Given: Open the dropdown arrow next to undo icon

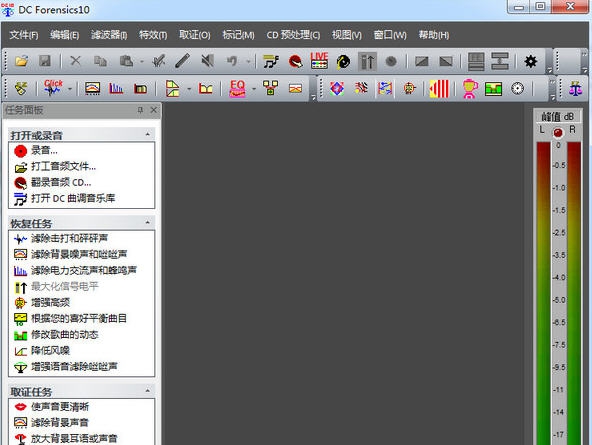Looking at the screenshot, I should pos(248,61).
